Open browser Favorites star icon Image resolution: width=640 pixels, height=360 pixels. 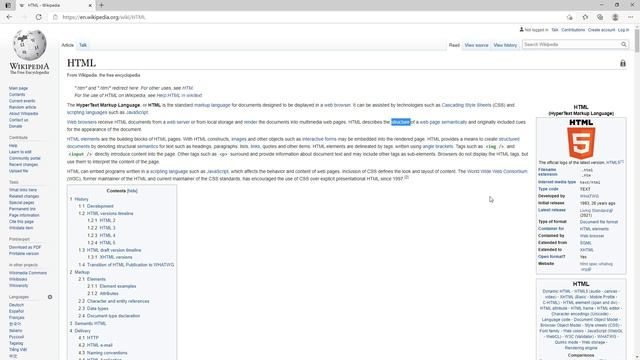coord(585,17)
